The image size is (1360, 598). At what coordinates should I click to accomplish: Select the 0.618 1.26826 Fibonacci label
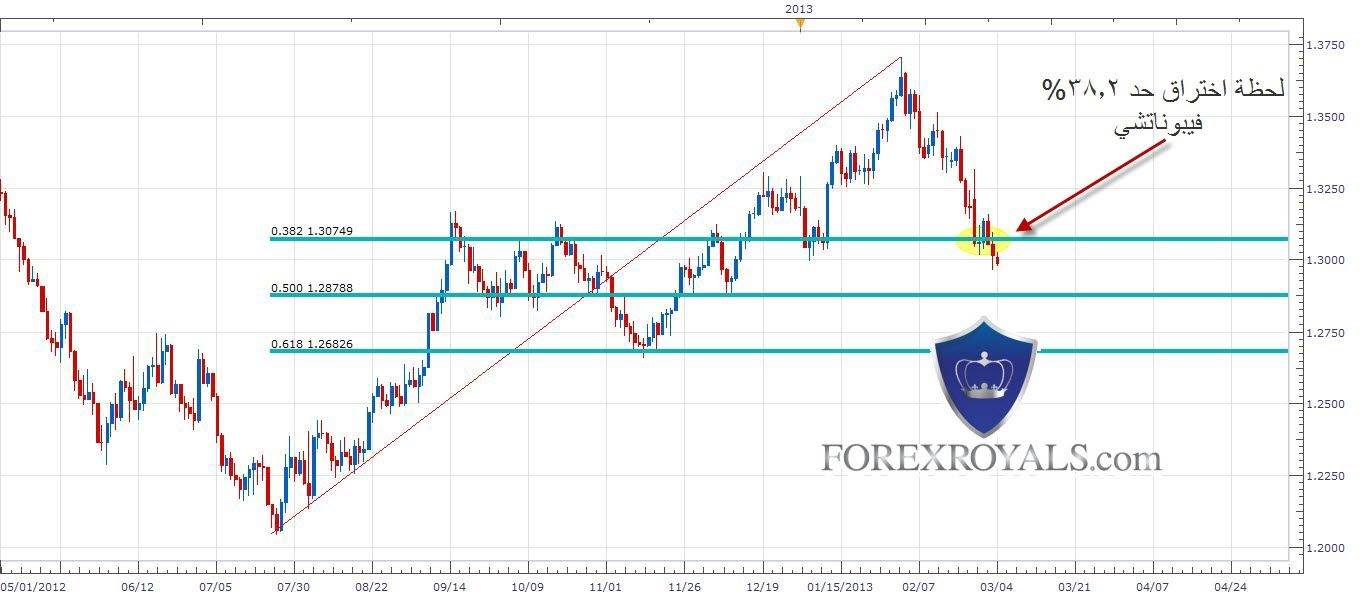pyautogui.click(x=312, y=344)
